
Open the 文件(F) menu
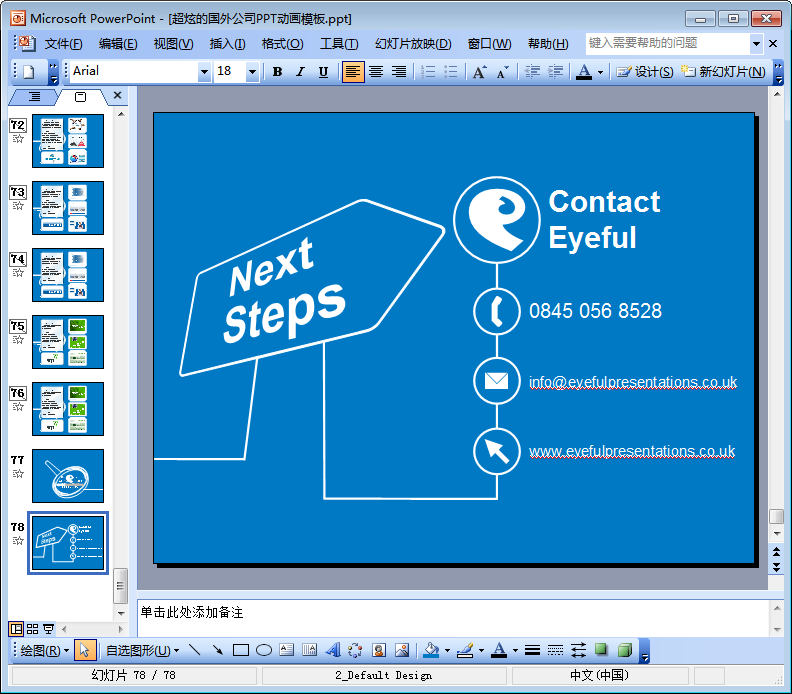tap(63, 44)
